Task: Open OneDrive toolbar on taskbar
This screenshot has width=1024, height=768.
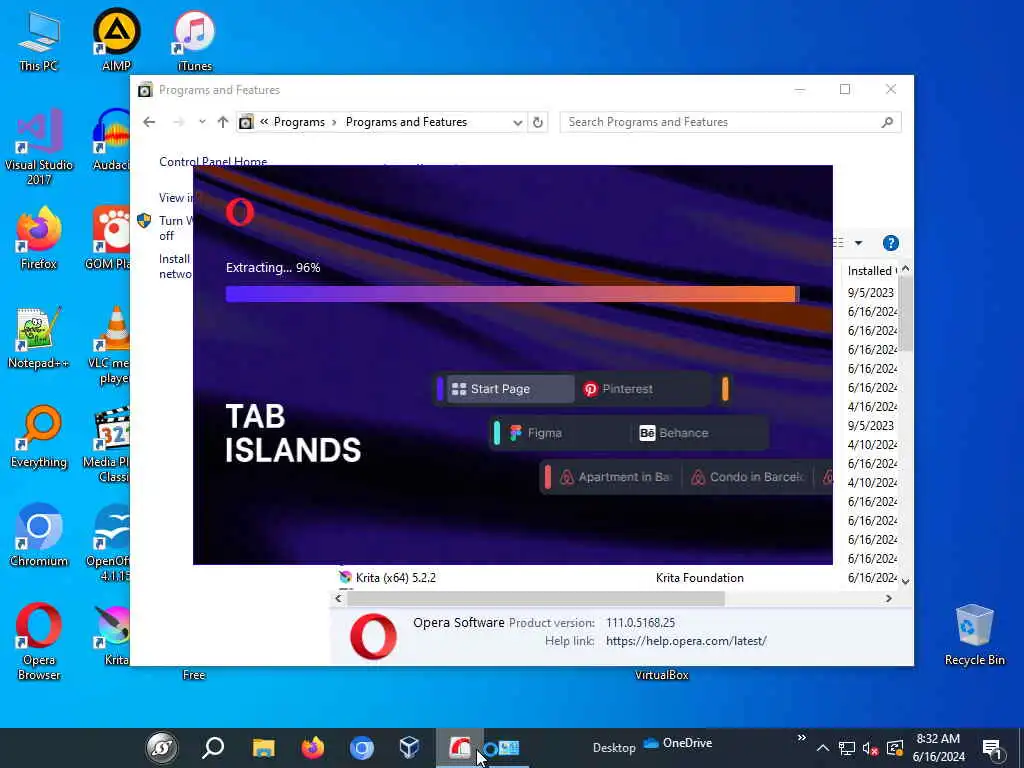Action: coord(677,743)
